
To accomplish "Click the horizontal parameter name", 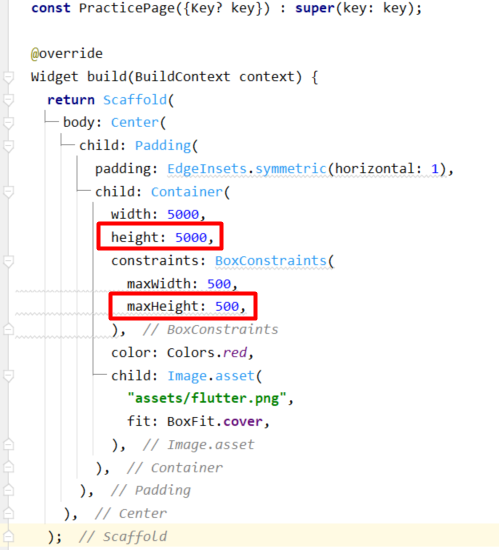I will pyautogui.click(x=378, y=169).
